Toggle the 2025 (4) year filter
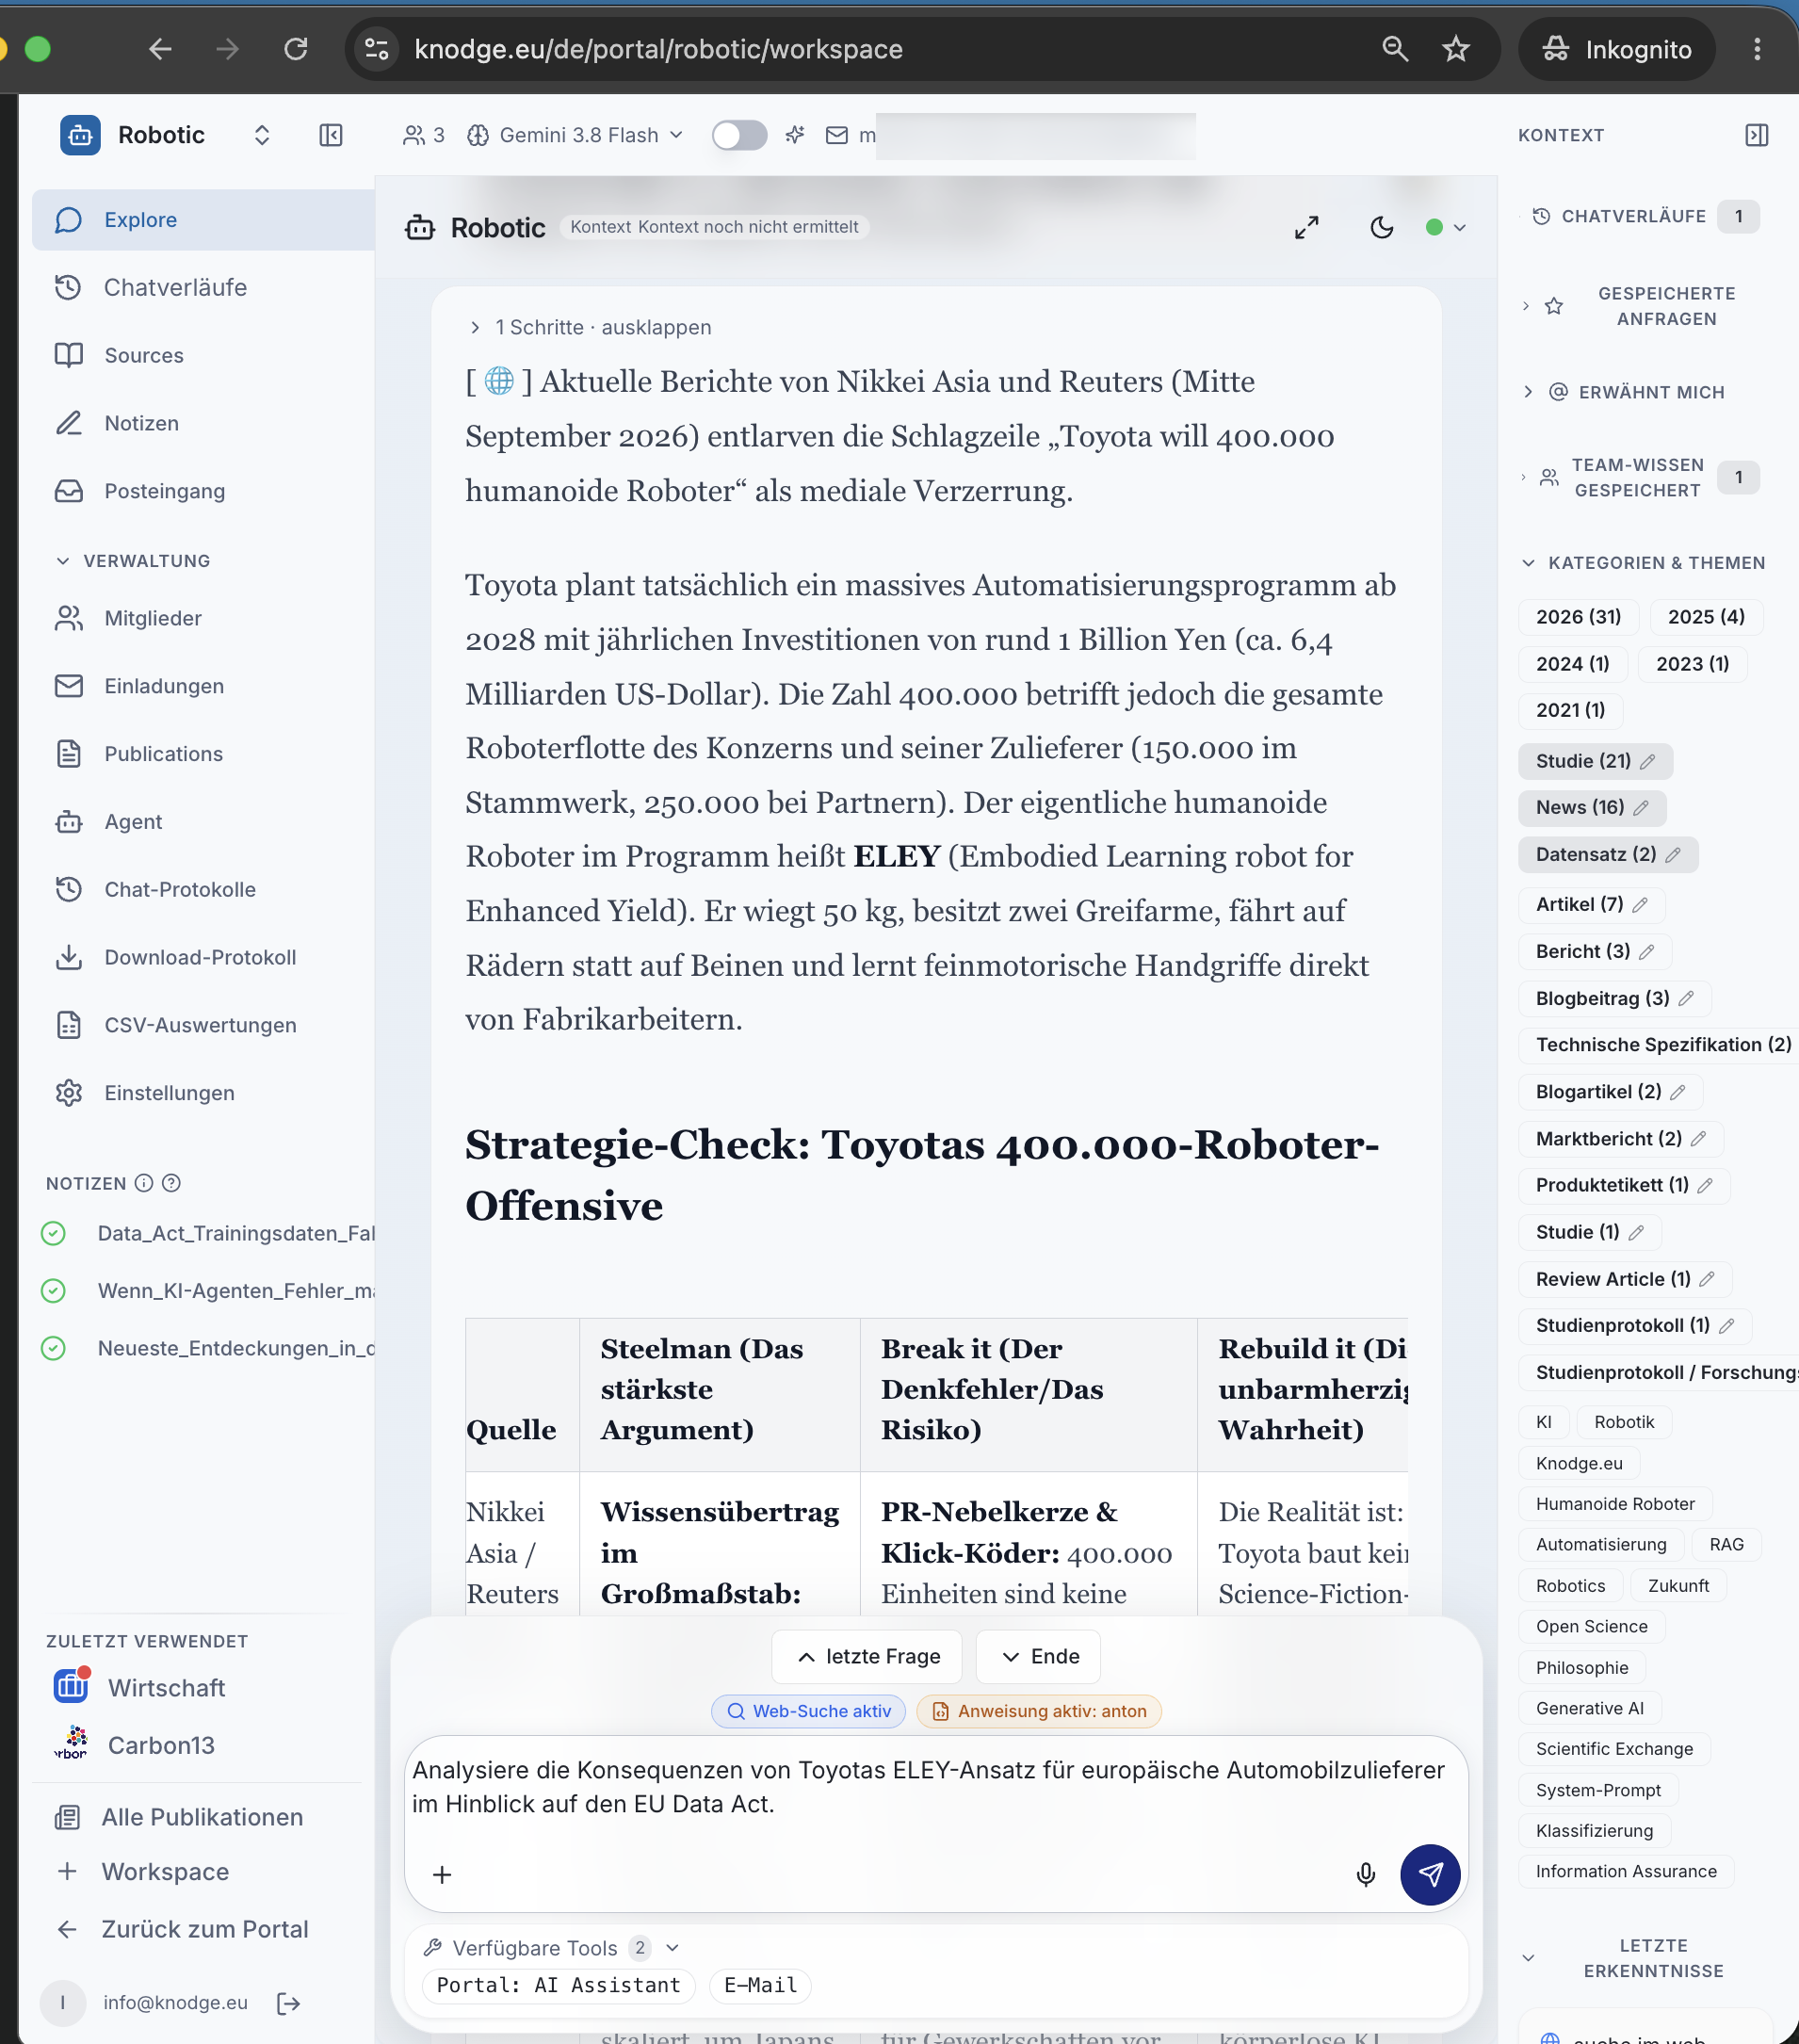 [1706, 617]
